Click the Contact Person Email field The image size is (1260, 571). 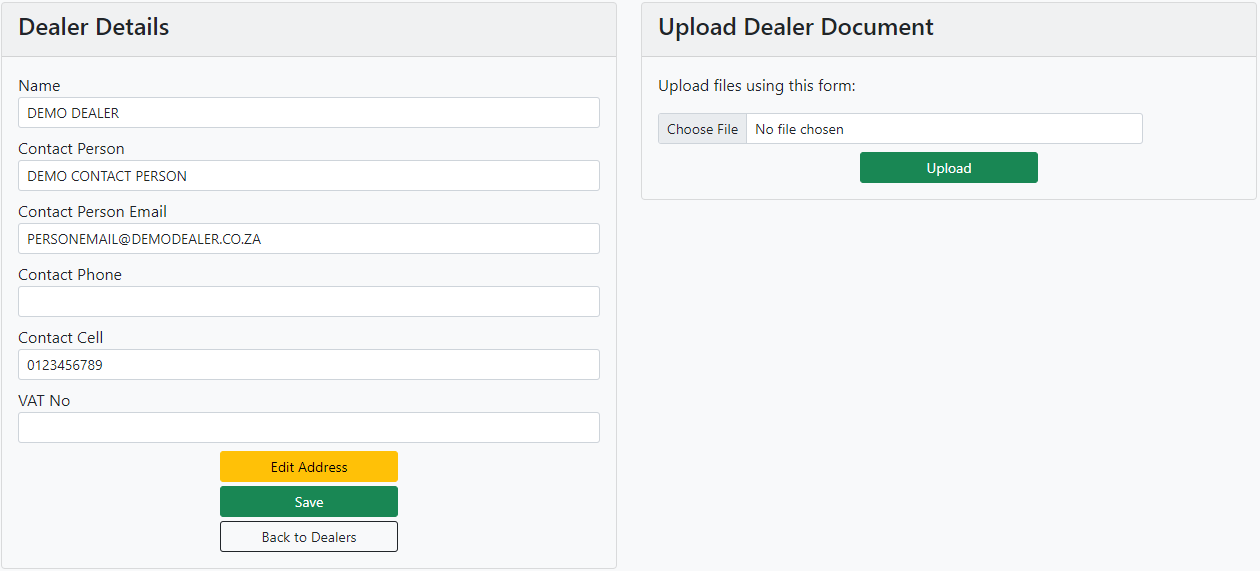coord(308,239)
